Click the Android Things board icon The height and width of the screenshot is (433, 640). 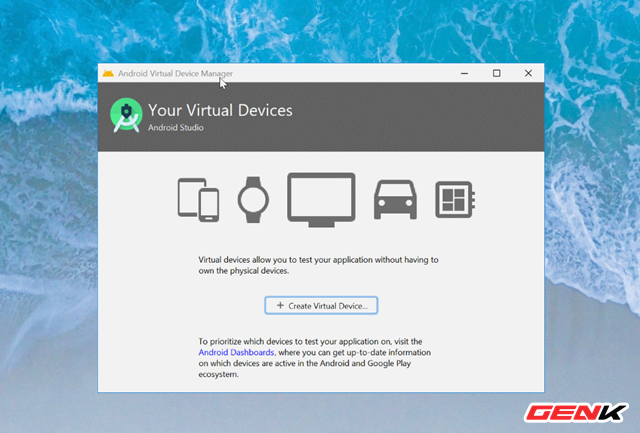coord(455,200)
